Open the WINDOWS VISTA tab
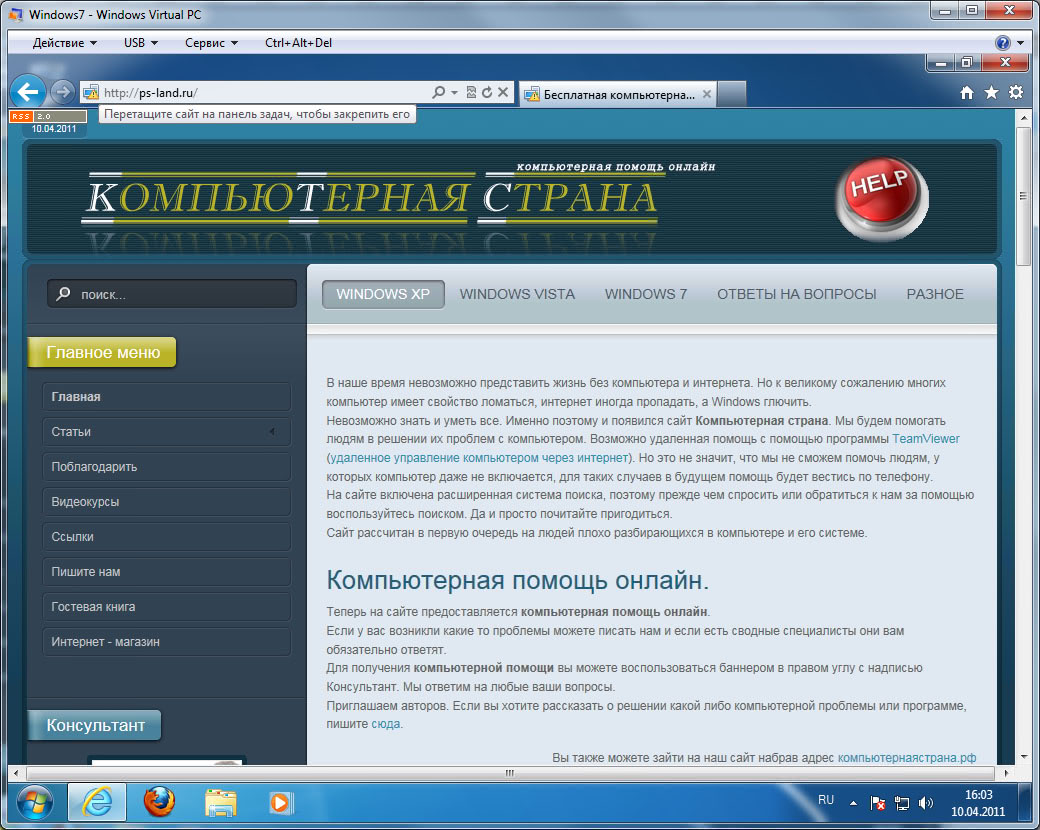This screenshot has width=1040, height=830. coord(517,294)
